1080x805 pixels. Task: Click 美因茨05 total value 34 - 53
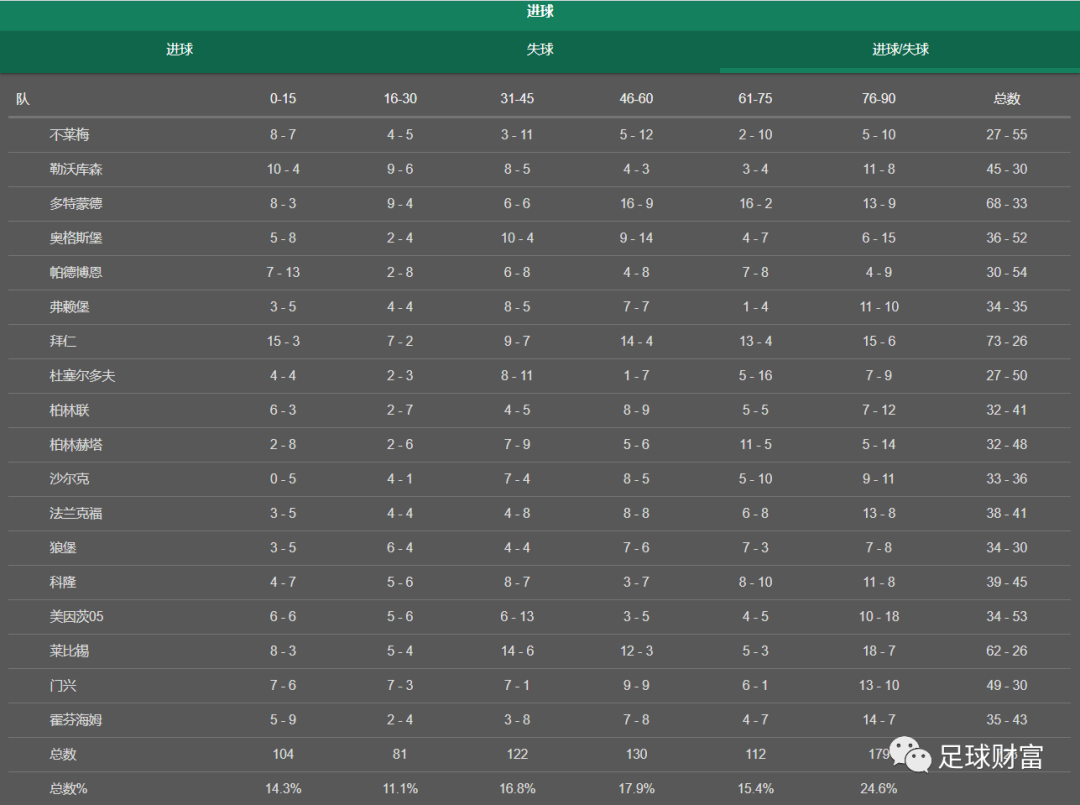(1006, 617)
